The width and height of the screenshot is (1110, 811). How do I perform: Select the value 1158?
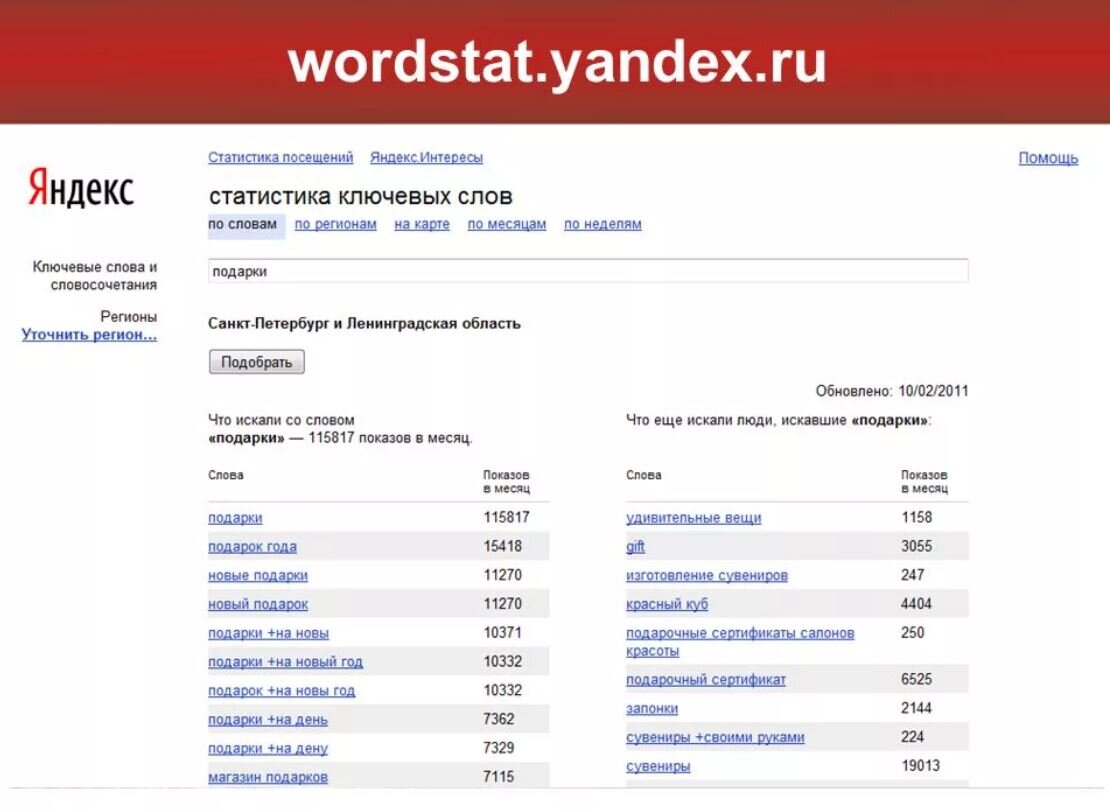(x=916, y=517)
